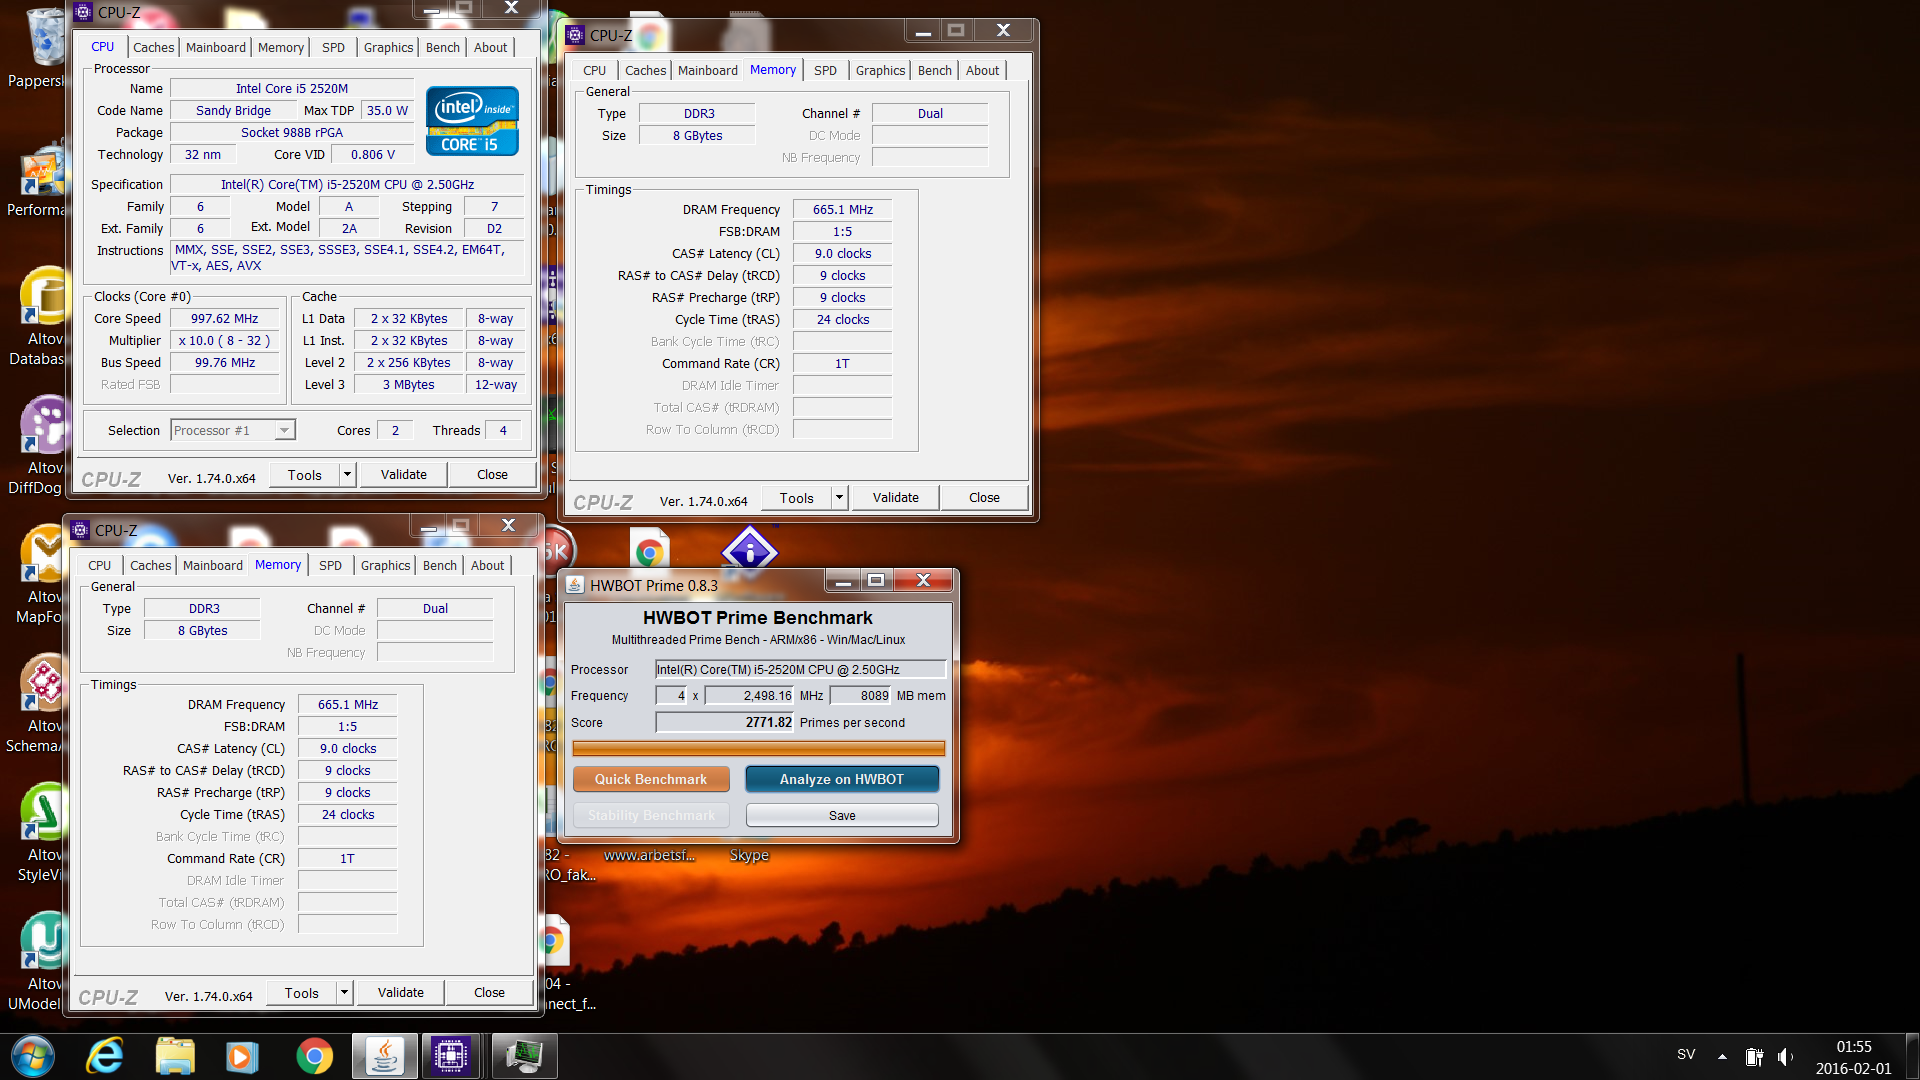Open Windows Media Player taskbar icon

coord(242,1056)
